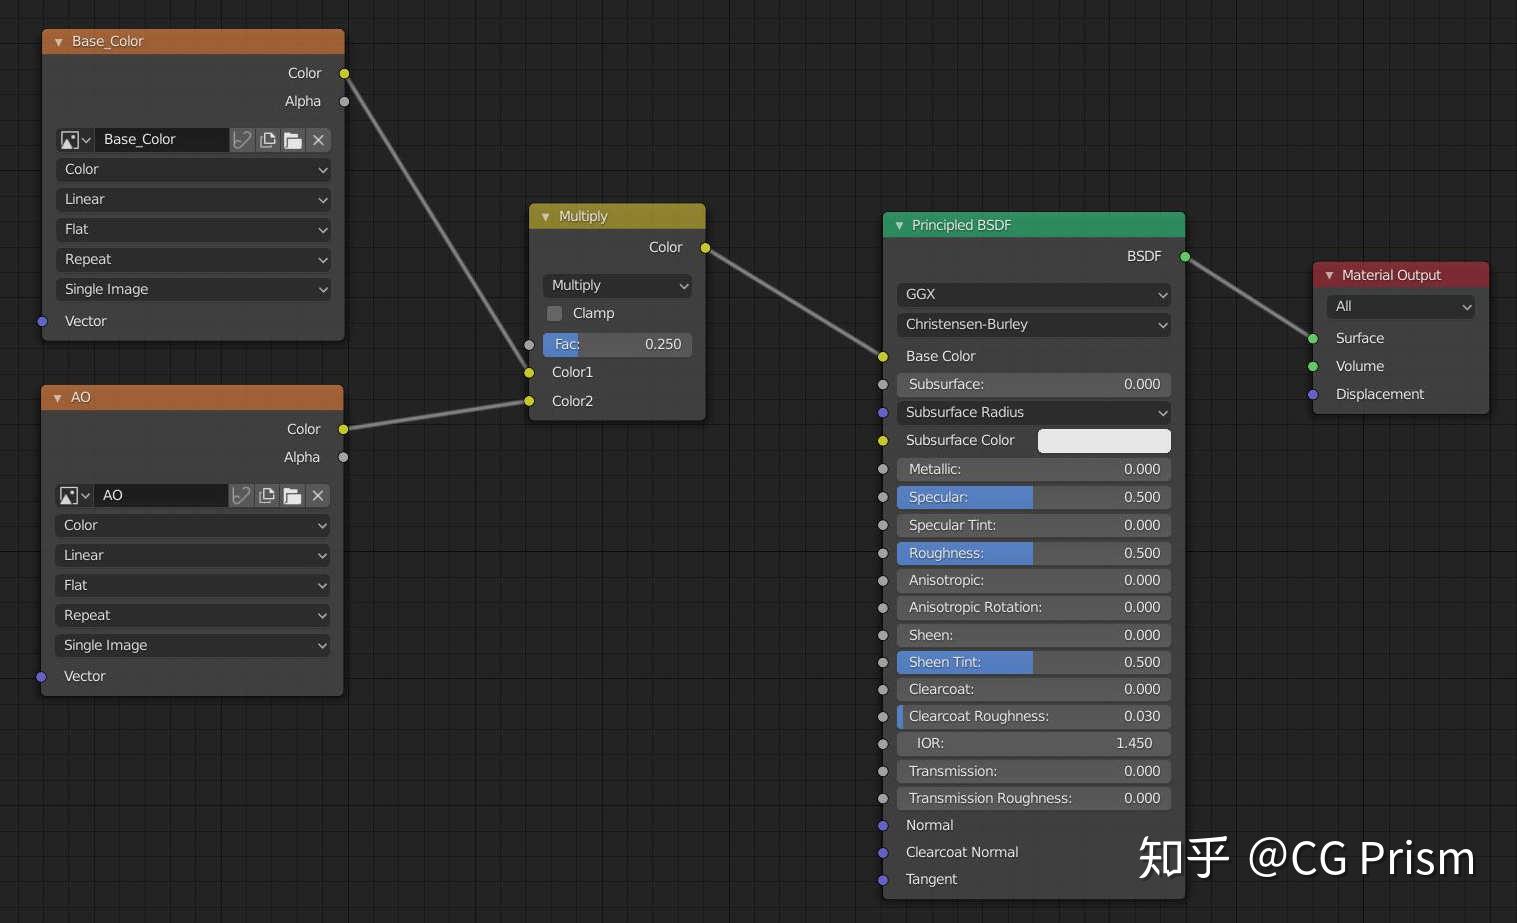The image size is (1517, 923).
Task: Click the Transmission Roughness slider
Action: pos(1034,799)
